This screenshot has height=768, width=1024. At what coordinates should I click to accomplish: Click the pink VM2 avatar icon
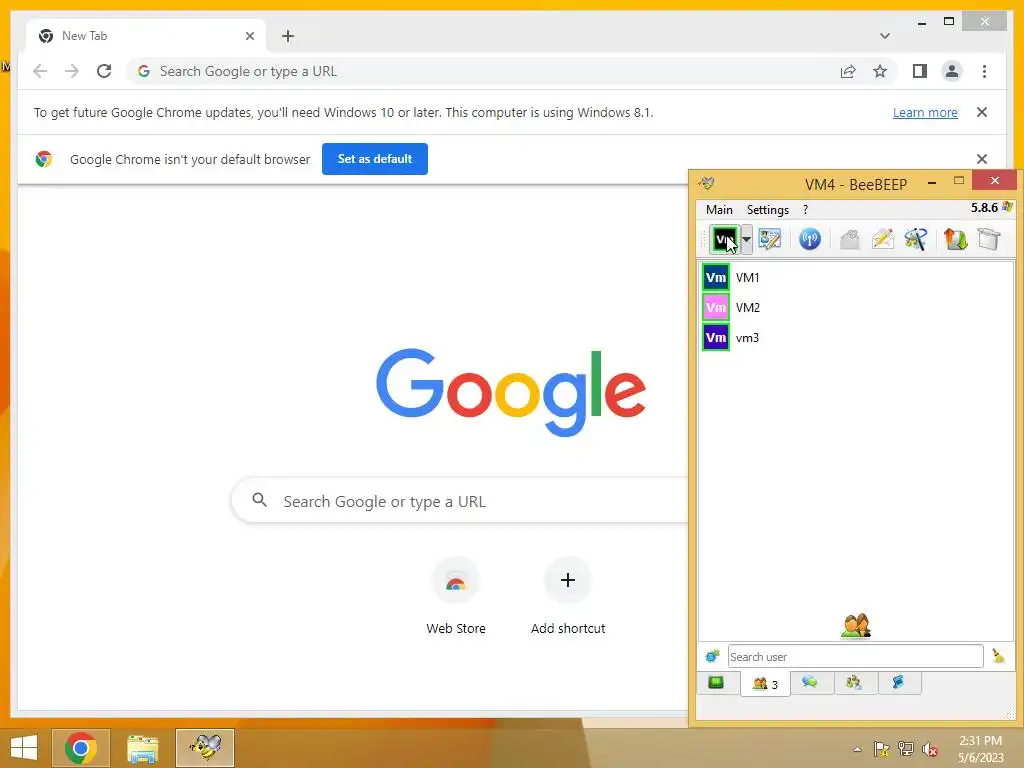[x=716, y=308]
